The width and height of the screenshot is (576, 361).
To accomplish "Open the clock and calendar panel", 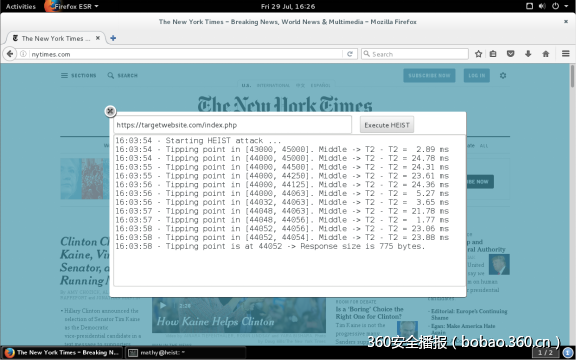I will point(288,6).
